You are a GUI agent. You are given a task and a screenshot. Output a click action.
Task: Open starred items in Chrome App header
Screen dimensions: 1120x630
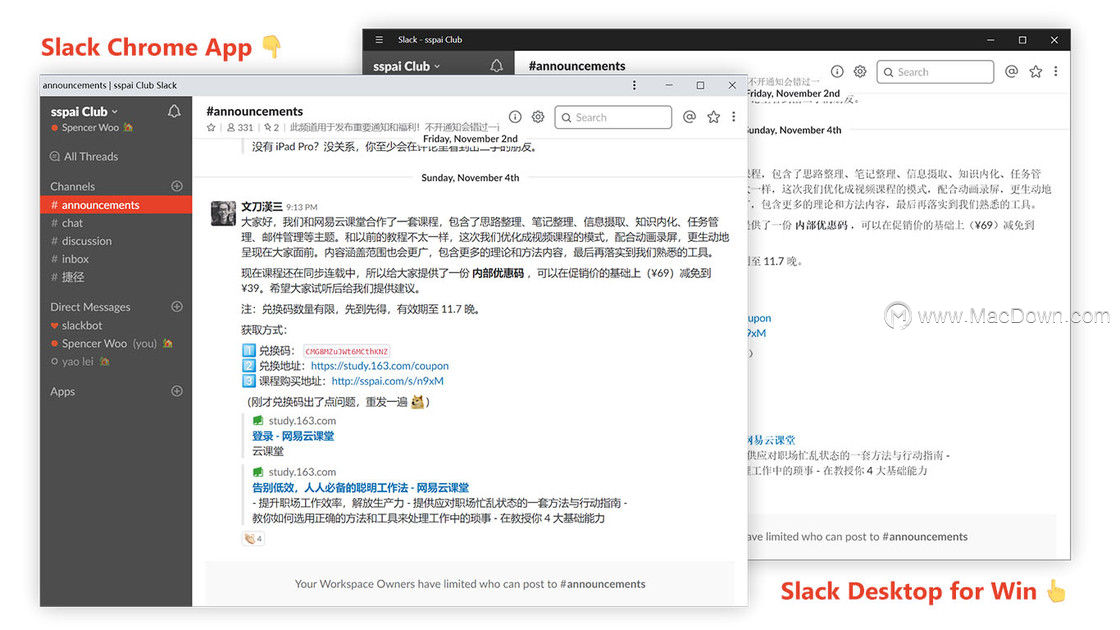pos(714,117)
